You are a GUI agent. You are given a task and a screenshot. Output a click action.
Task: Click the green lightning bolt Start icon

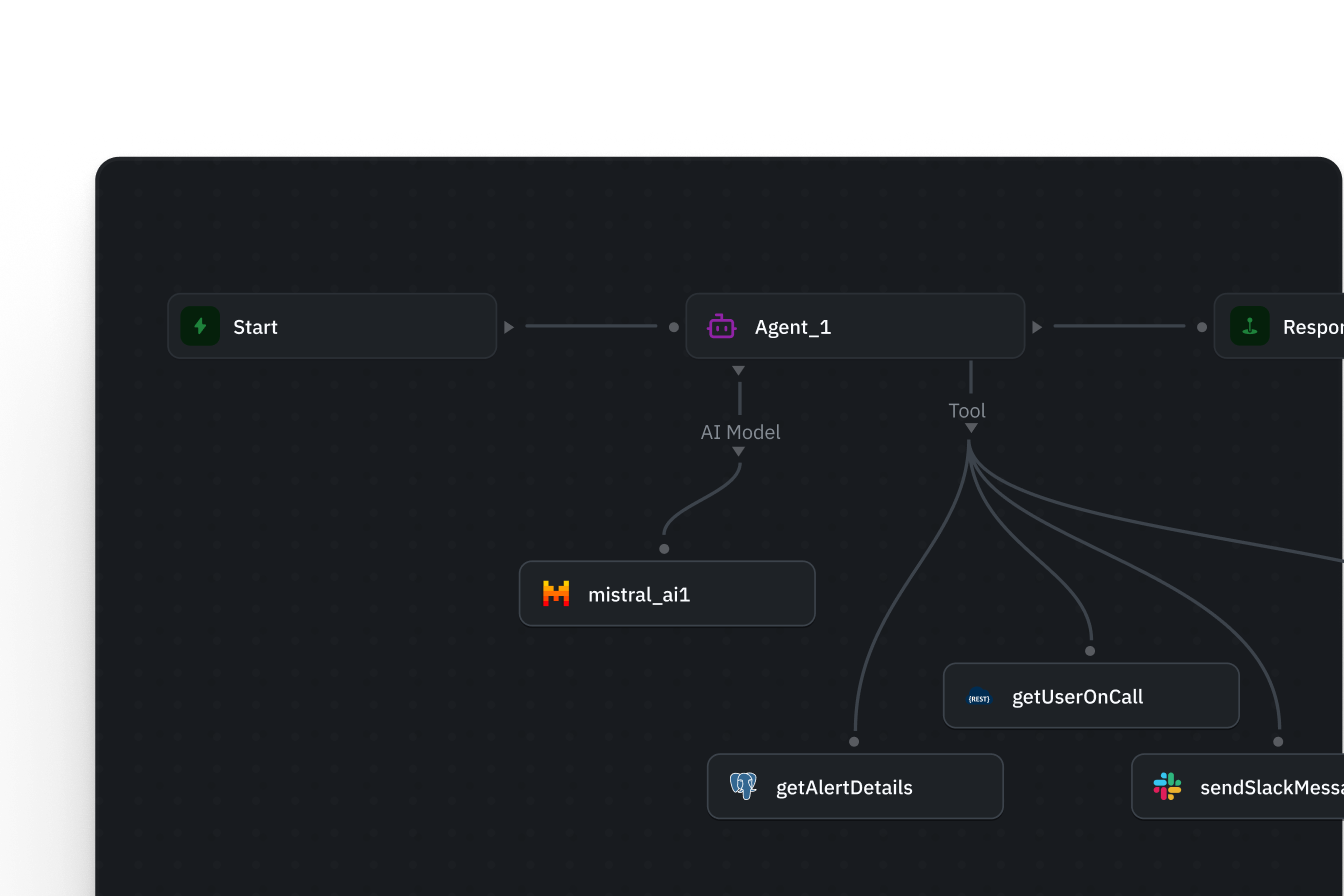200,326
